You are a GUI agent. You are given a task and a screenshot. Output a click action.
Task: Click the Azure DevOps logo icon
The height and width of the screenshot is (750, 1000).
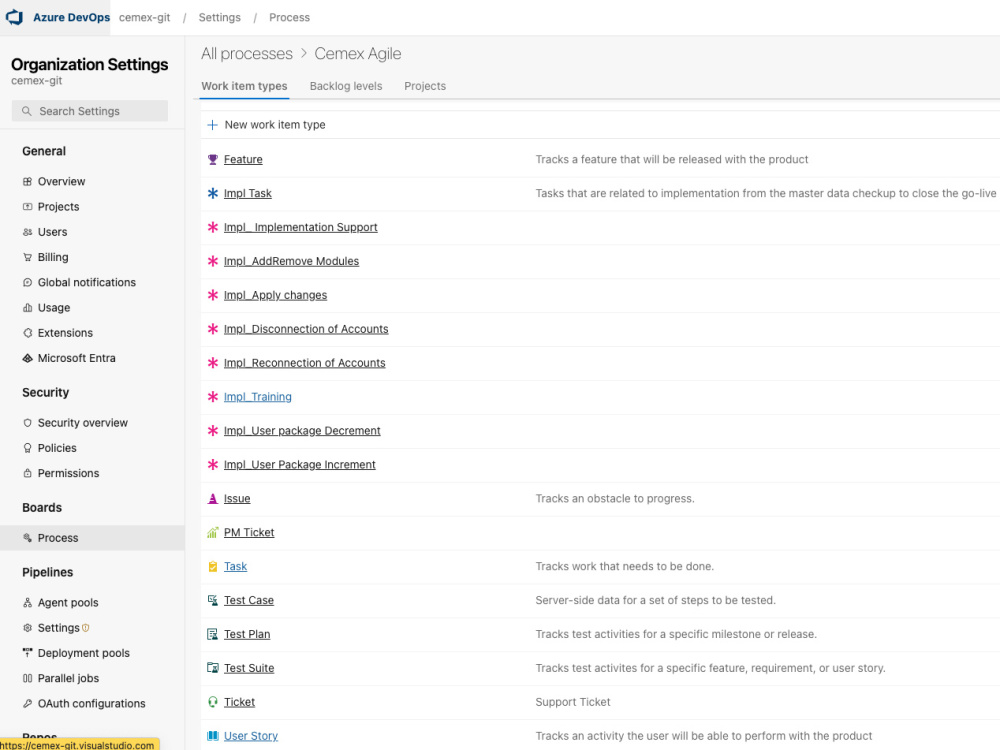point(14,17)
